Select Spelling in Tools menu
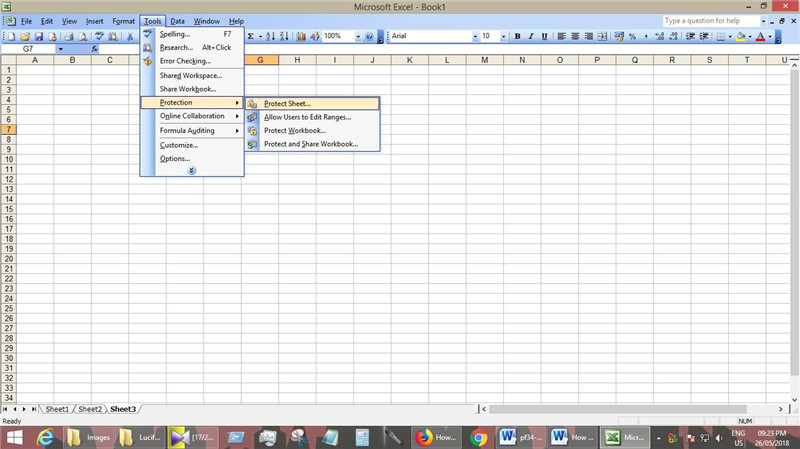 click(x=192, y=34)
